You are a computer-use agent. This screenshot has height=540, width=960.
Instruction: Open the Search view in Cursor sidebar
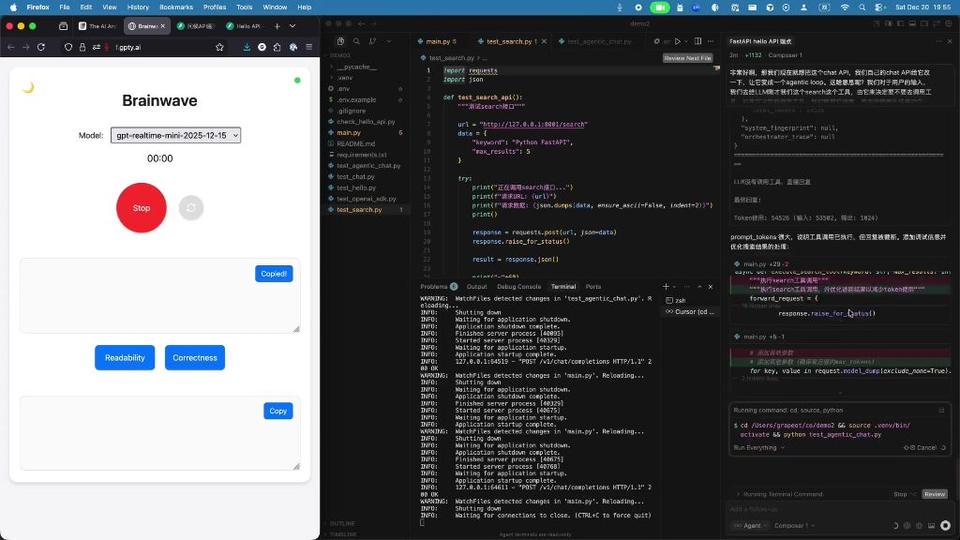[x=356, y=41]
